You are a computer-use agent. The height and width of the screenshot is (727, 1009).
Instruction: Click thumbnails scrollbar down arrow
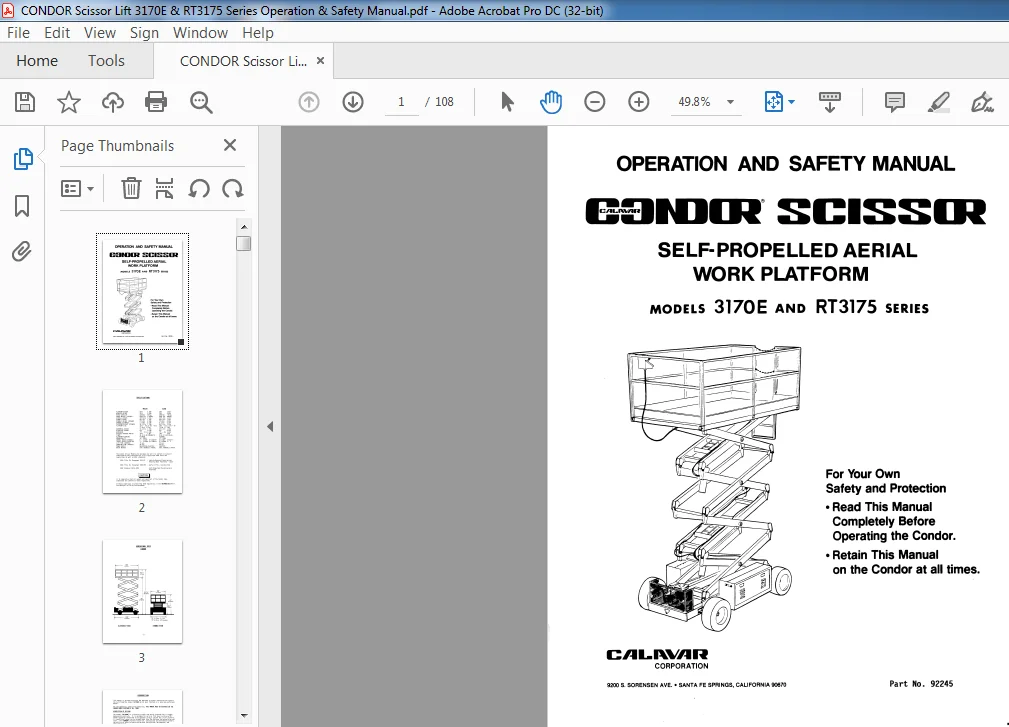point(244,715)
